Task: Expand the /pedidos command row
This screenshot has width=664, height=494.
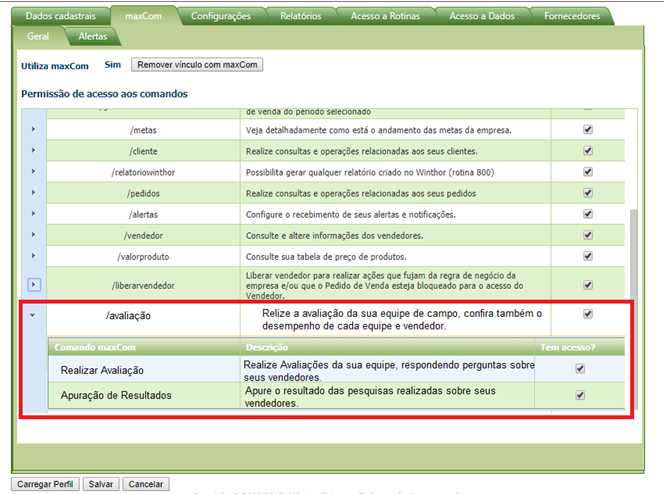Action: 34,193
